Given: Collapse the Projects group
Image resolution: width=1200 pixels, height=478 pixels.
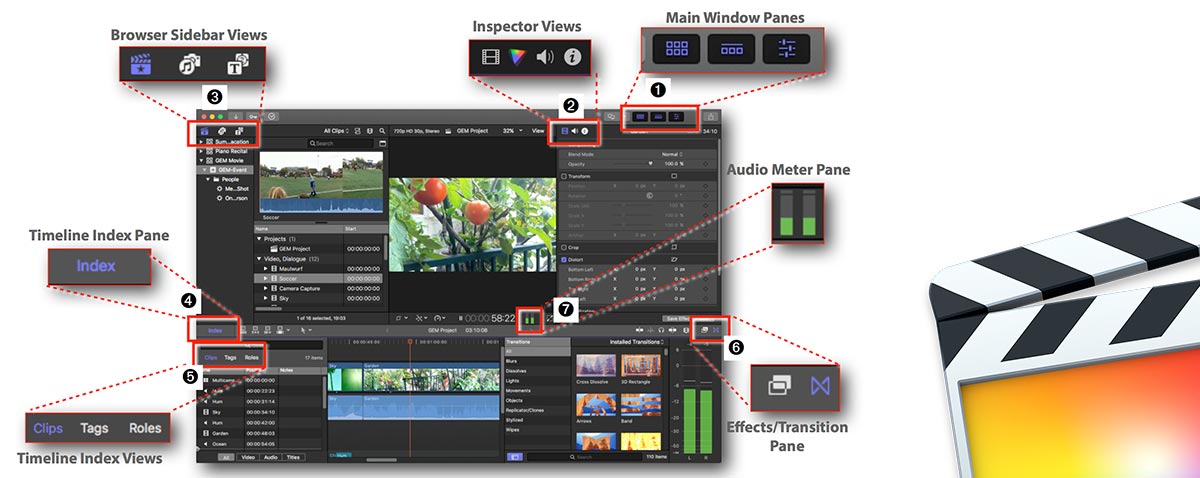Looking at the screenshot, I should point(261,239).
